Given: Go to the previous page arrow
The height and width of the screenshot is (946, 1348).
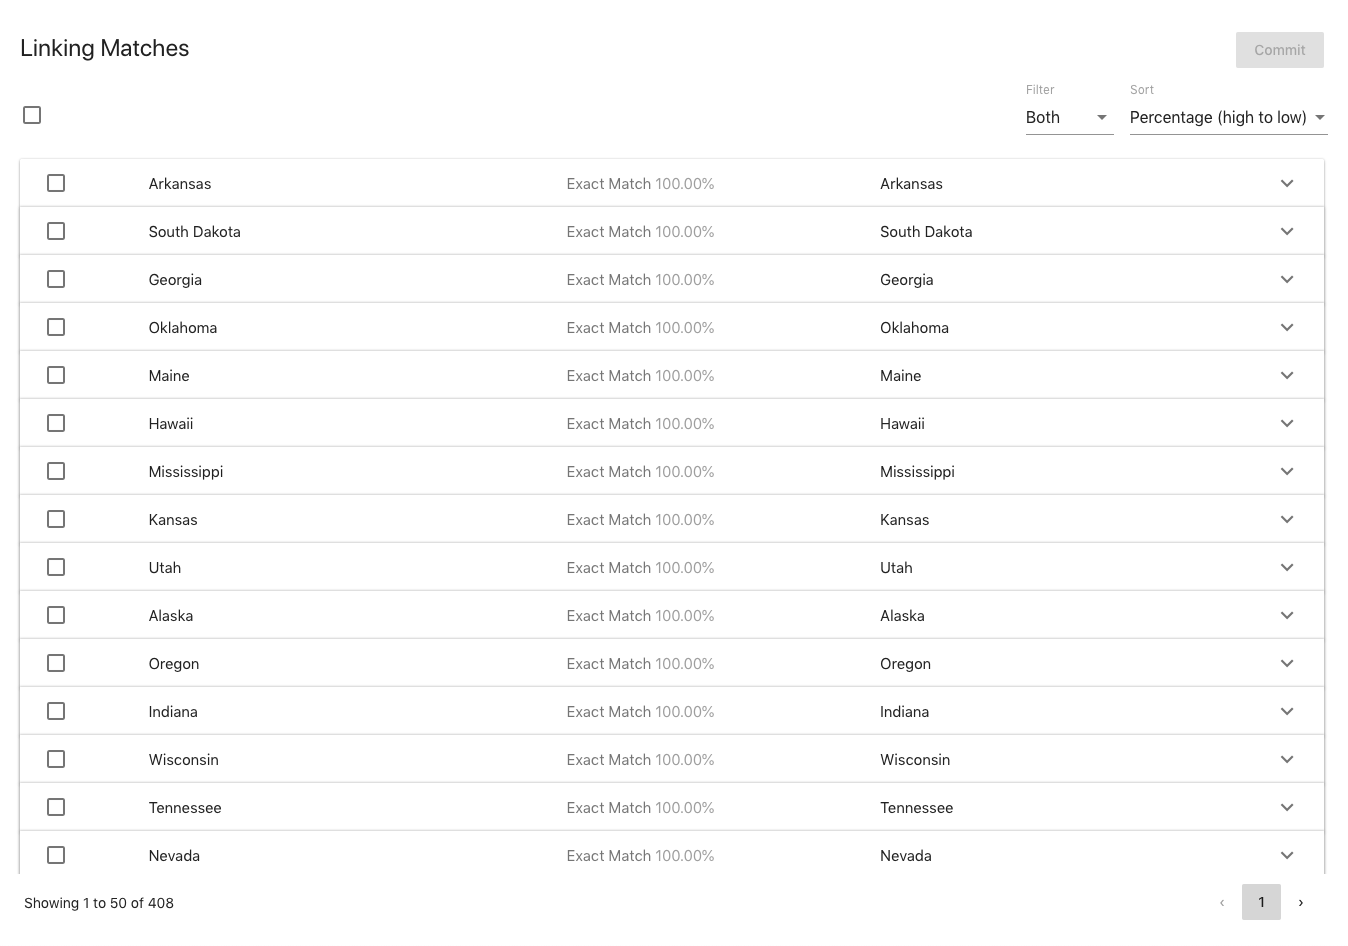Looking at the screenshot, I should tap(1221, 902).
